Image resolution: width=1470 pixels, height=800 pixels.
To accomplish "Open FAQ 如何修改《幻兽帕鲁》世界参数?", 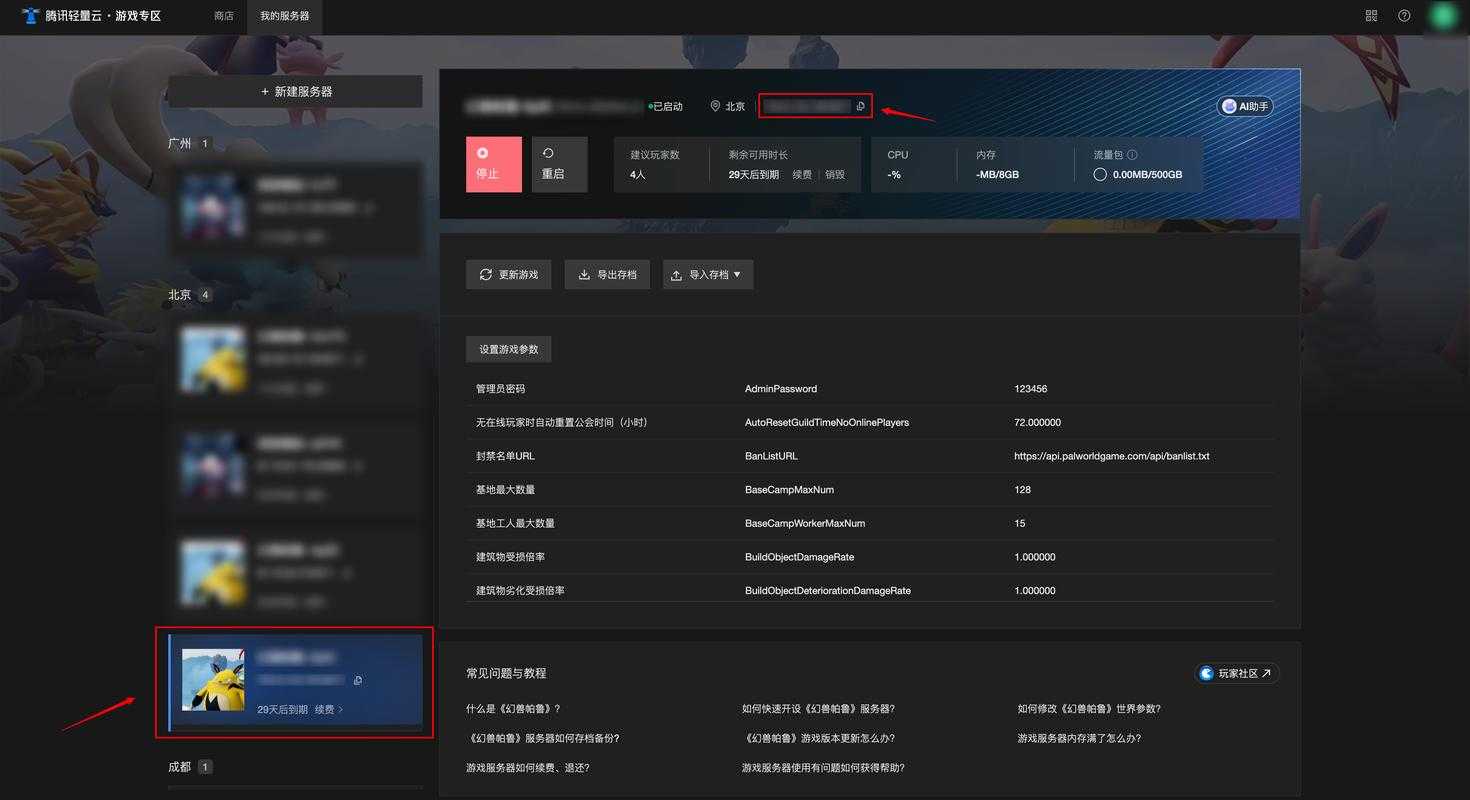I will (1089, 709).
